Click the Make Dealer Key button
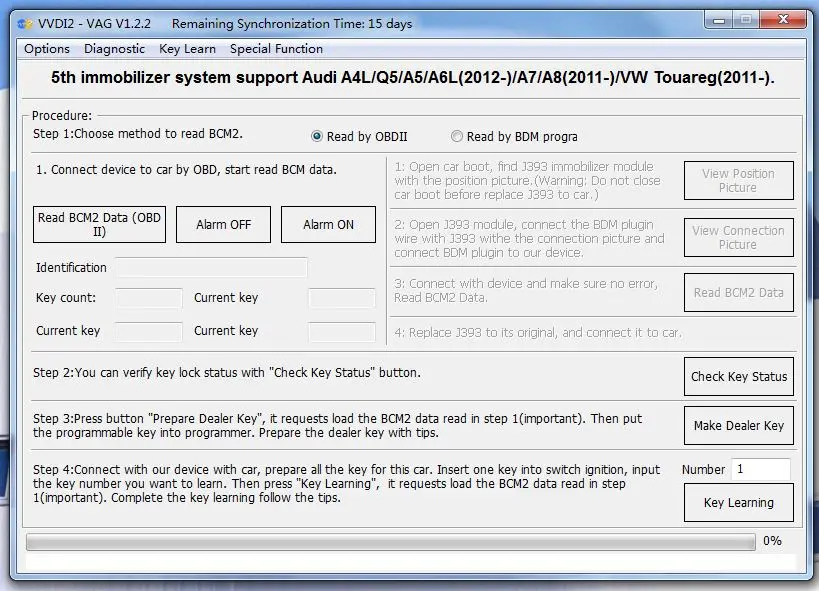Viewport: 819px width, 591px height. click(739, 426)
